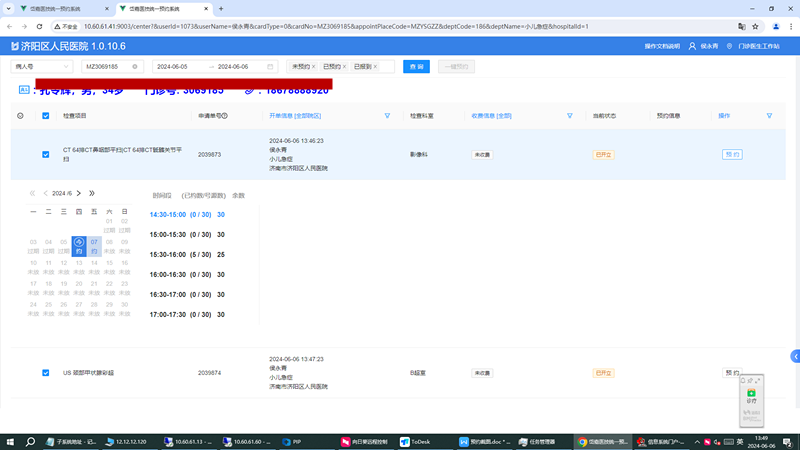Click 预约 button for the CT exam row
800x450 pixels.
(732, 155)
